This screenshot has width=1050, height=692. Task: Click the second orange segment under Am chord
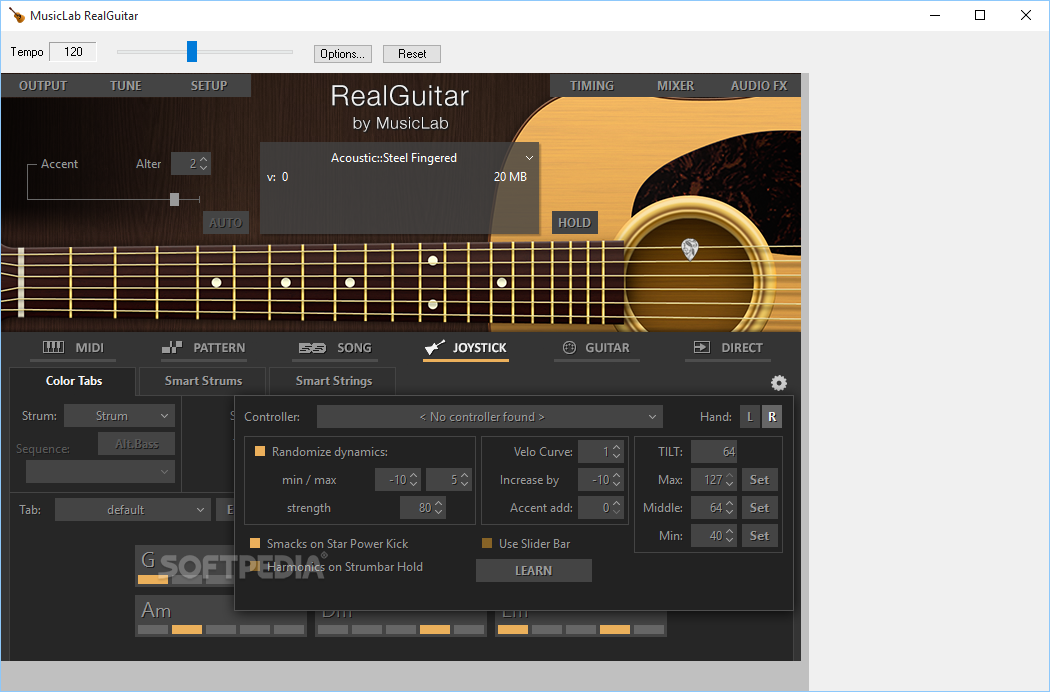(x=187, y=630)
